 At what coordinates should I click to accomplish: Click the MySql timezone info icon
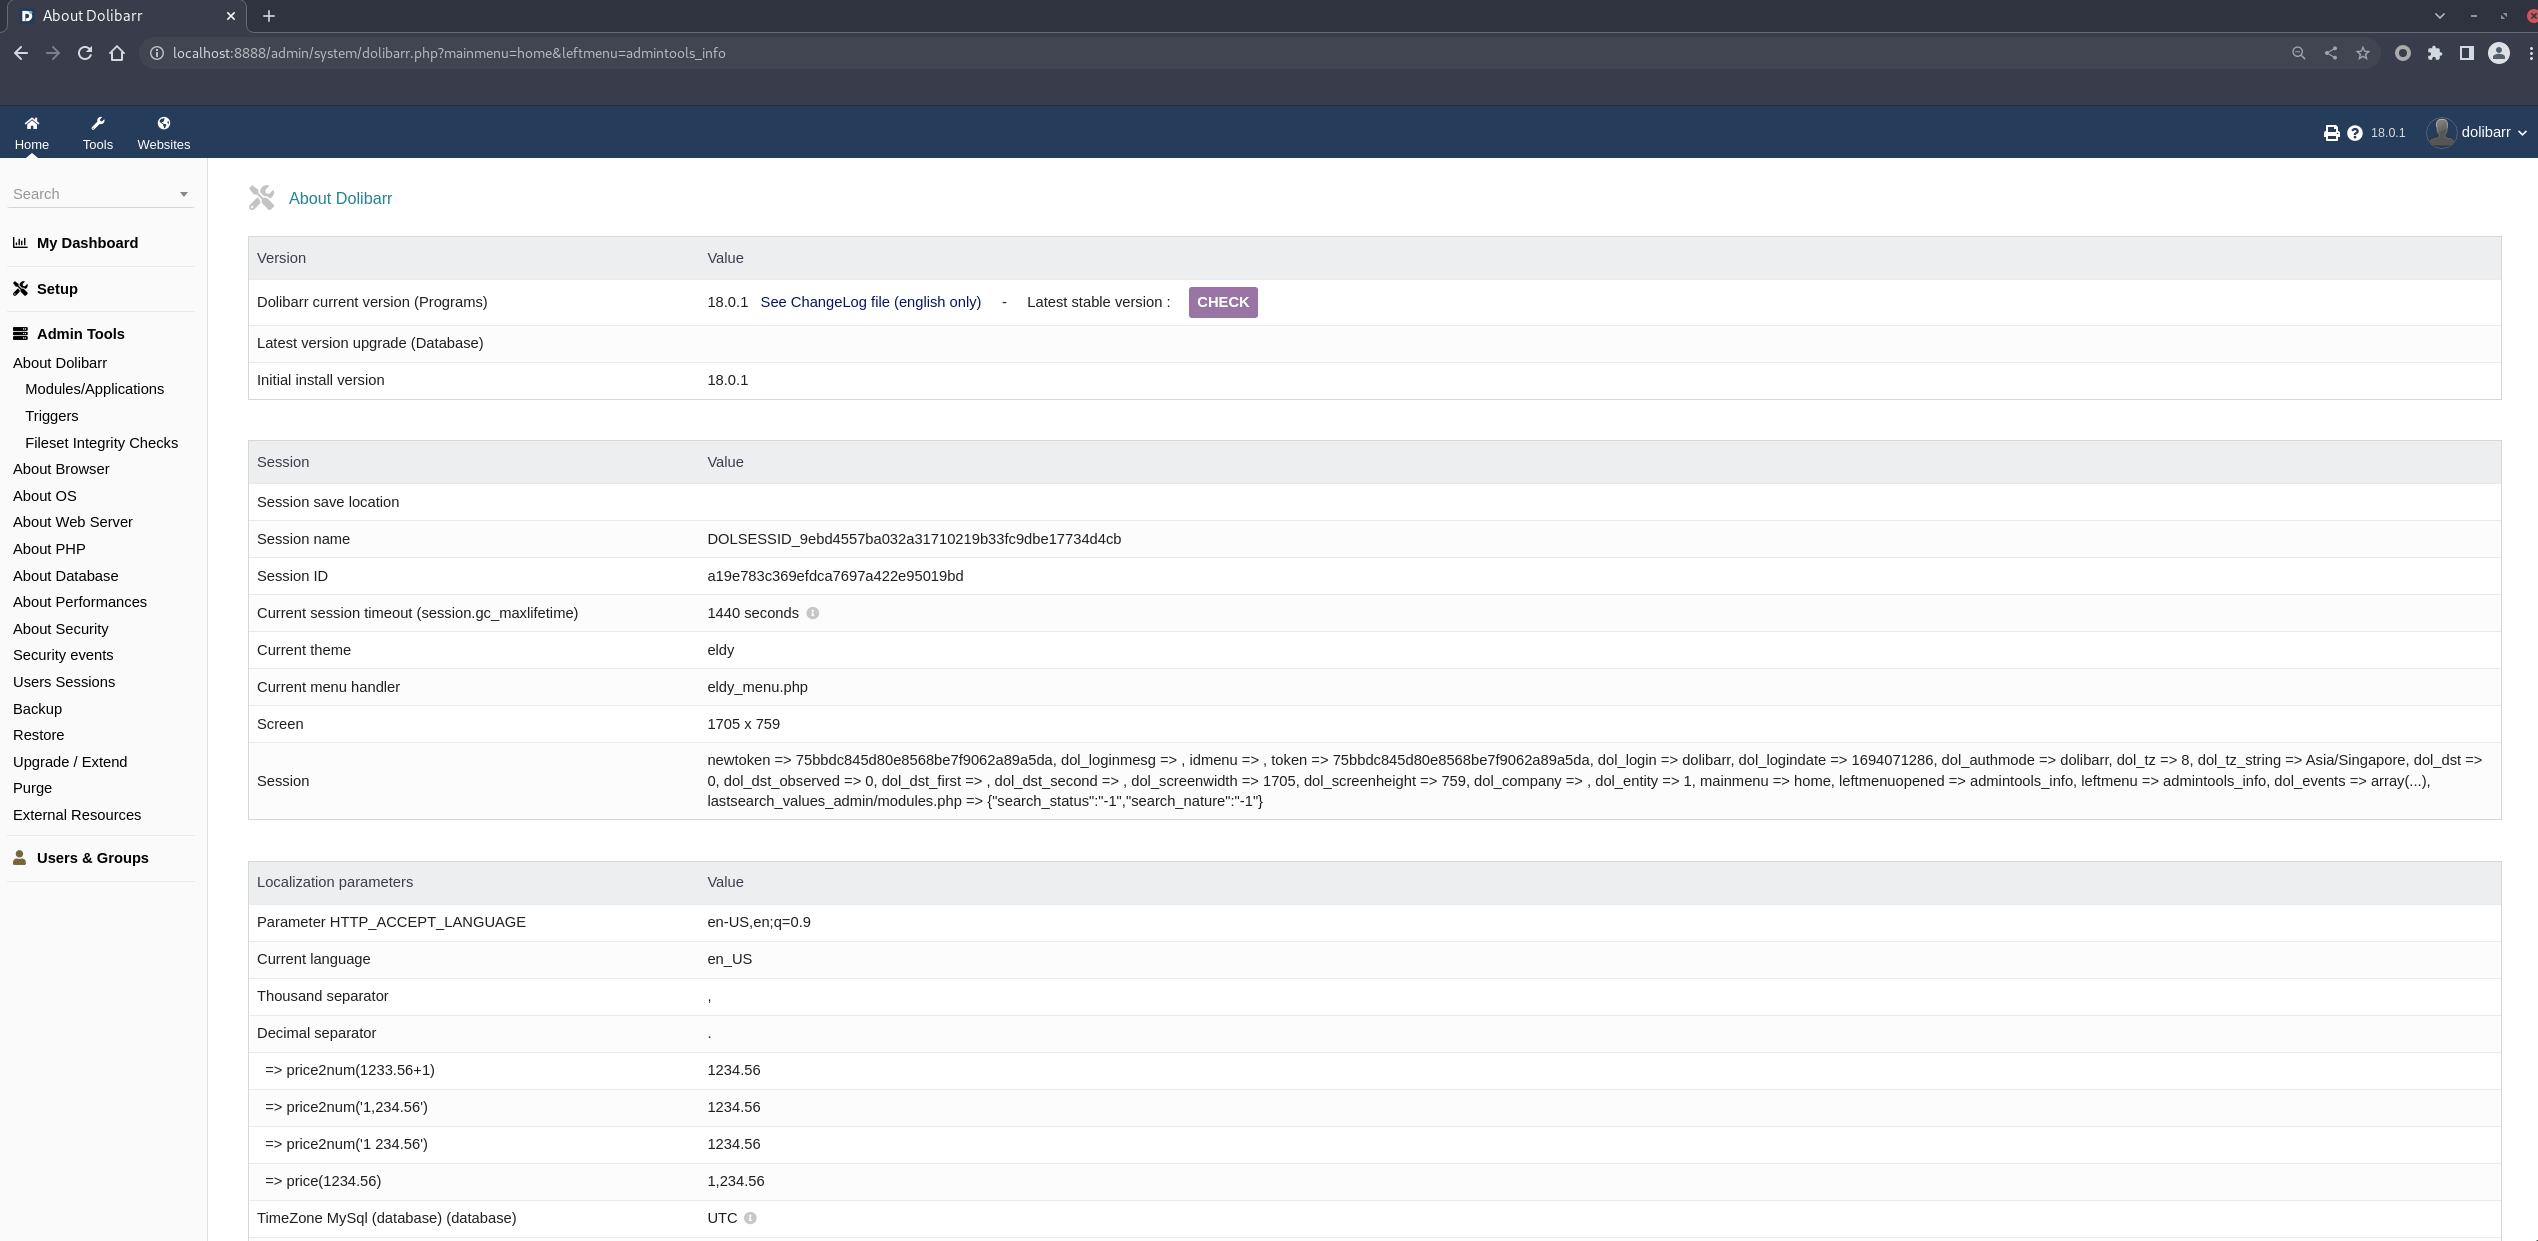pos(750,1218)
